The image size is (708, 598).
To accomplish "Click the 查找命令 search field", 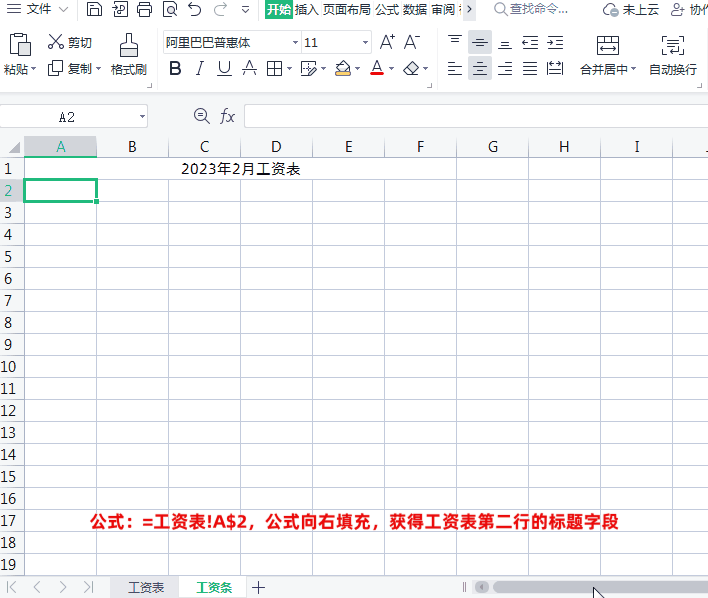I will pos(531,9).
